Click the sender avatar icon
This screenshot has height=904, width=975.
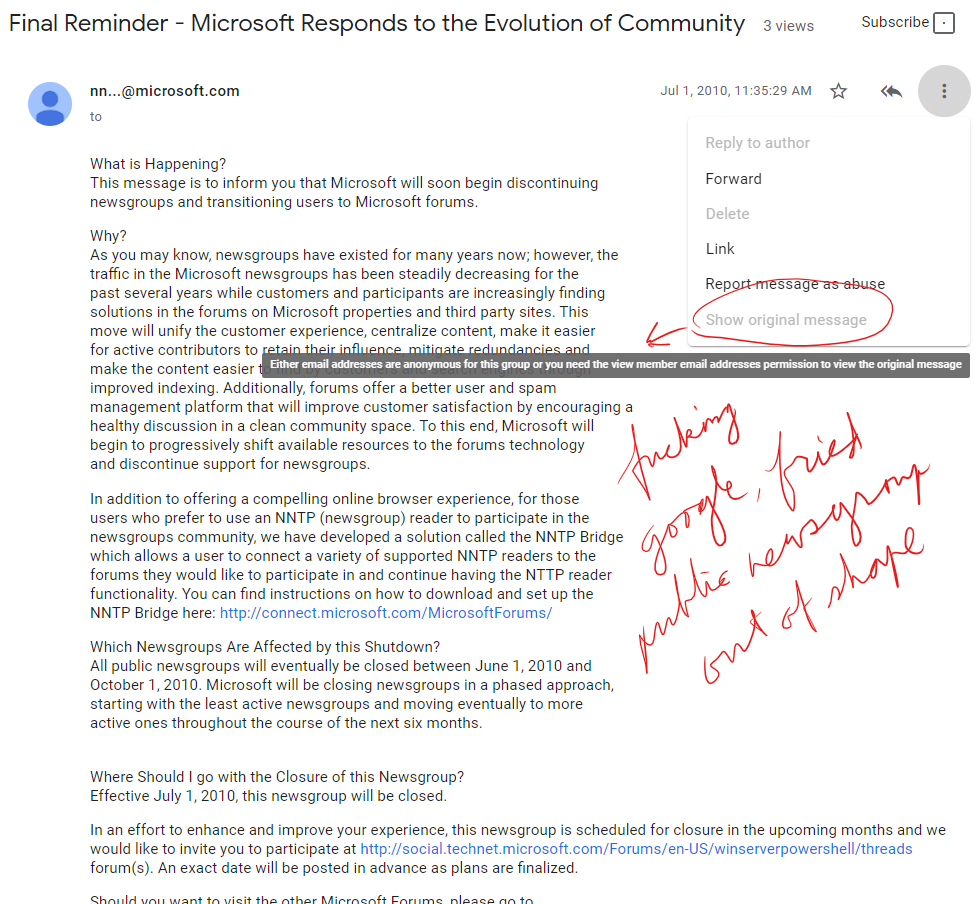pos(50,104)
